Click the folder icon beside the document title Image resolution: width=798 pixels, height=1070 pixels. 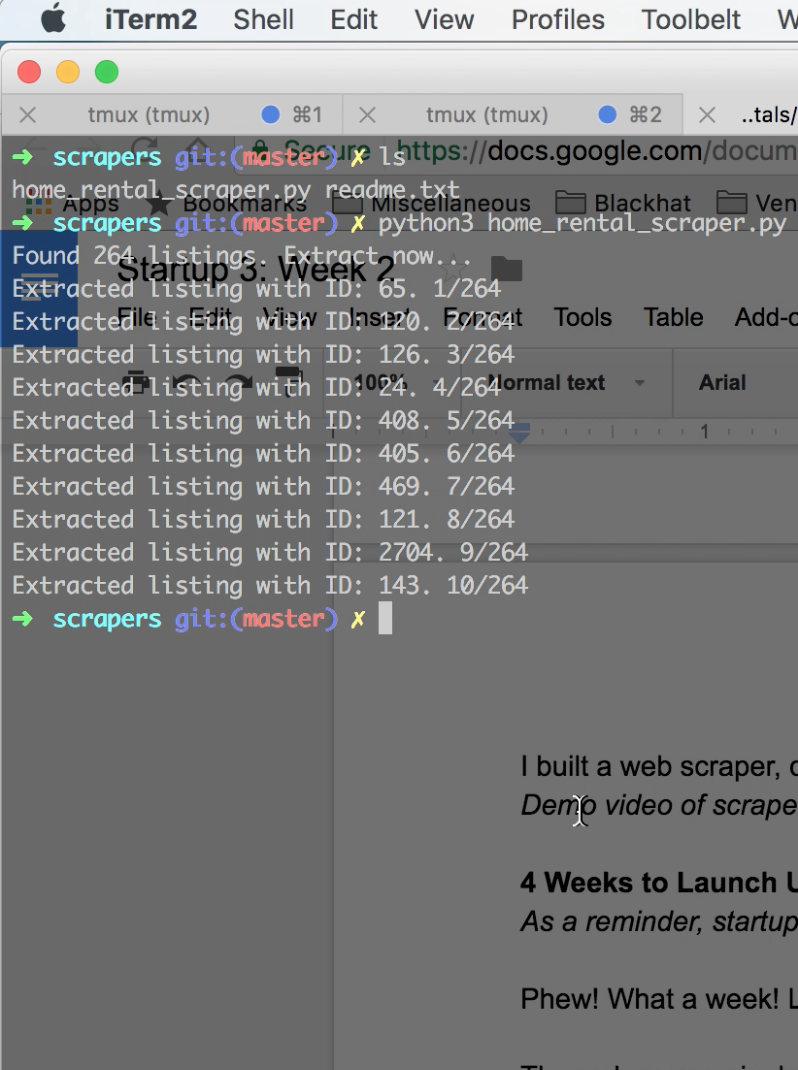(x=506, y=268)
